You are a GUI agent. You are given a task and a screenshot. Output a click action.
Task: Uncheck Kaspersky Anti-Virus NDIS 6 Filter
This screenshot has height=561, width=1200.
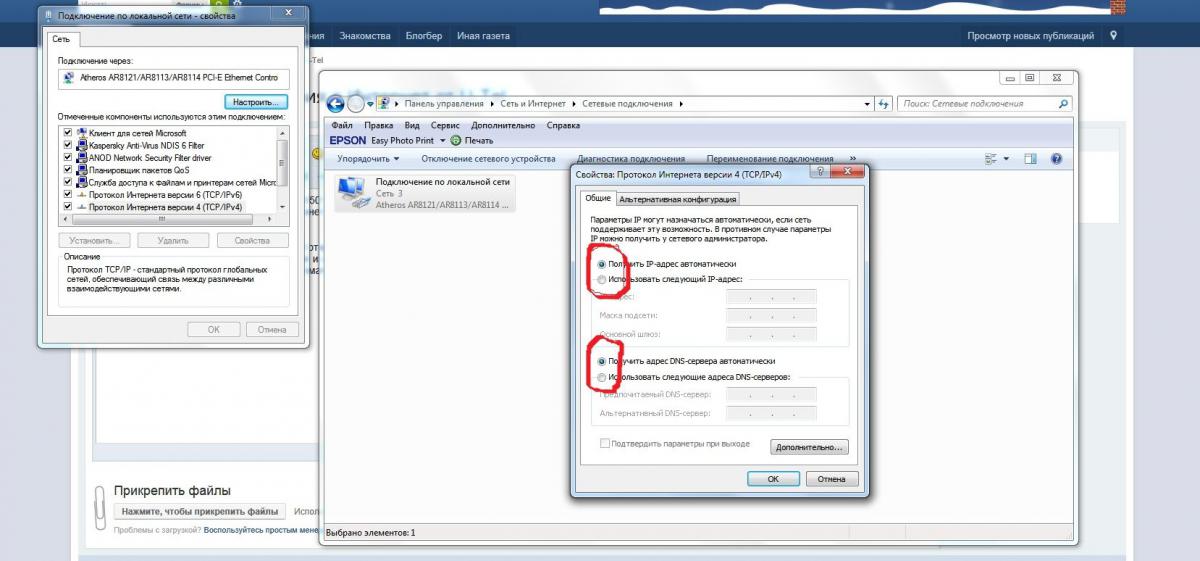(68, 145)
